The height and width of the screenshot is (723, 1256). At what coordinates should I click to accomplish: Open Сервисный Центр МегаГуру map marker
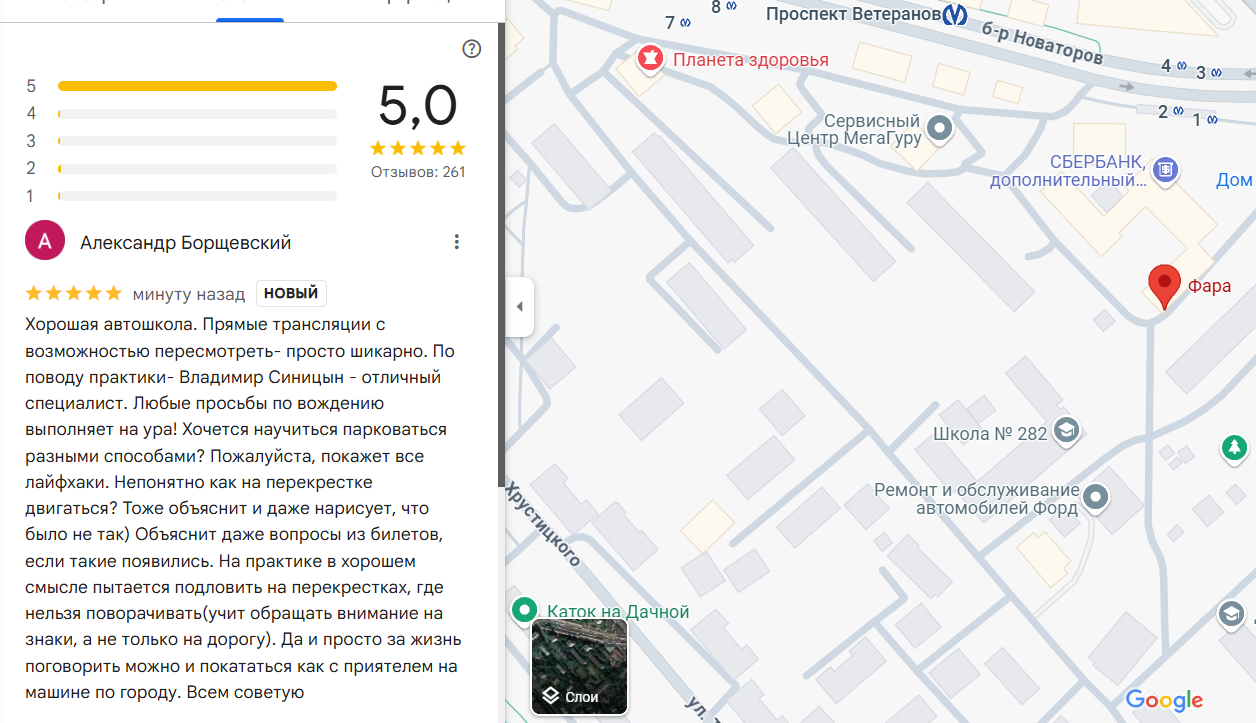pyautogui.click(x=939, y=128)
